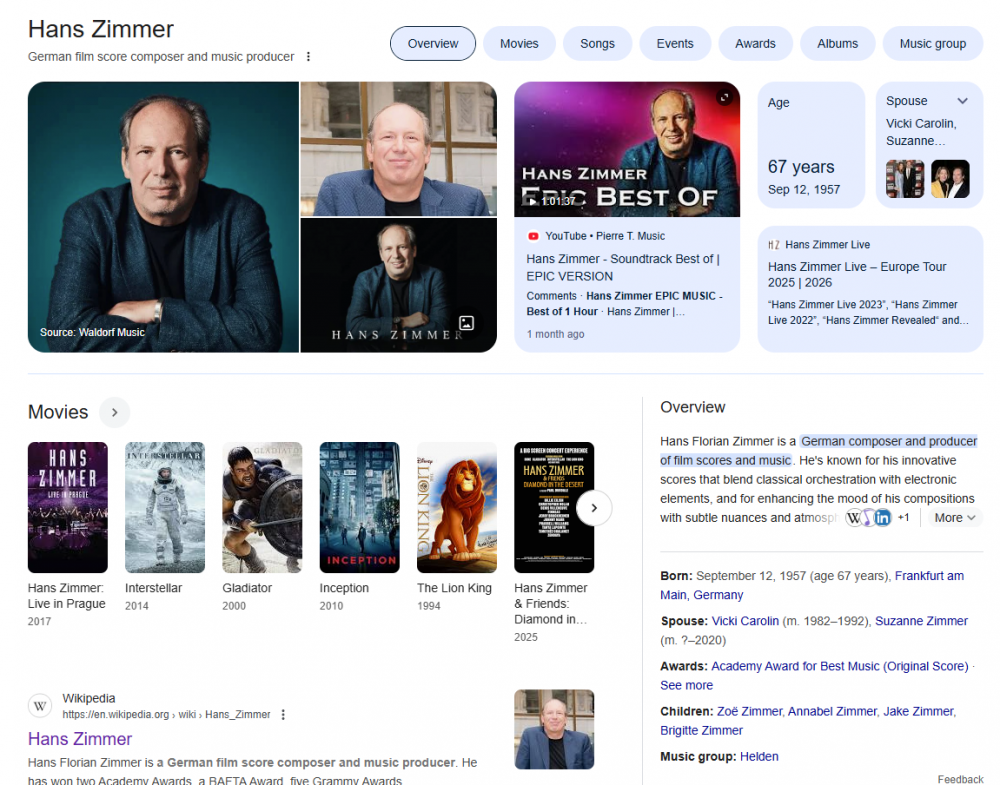Open The Lion King movie poster

pos(456,507)
